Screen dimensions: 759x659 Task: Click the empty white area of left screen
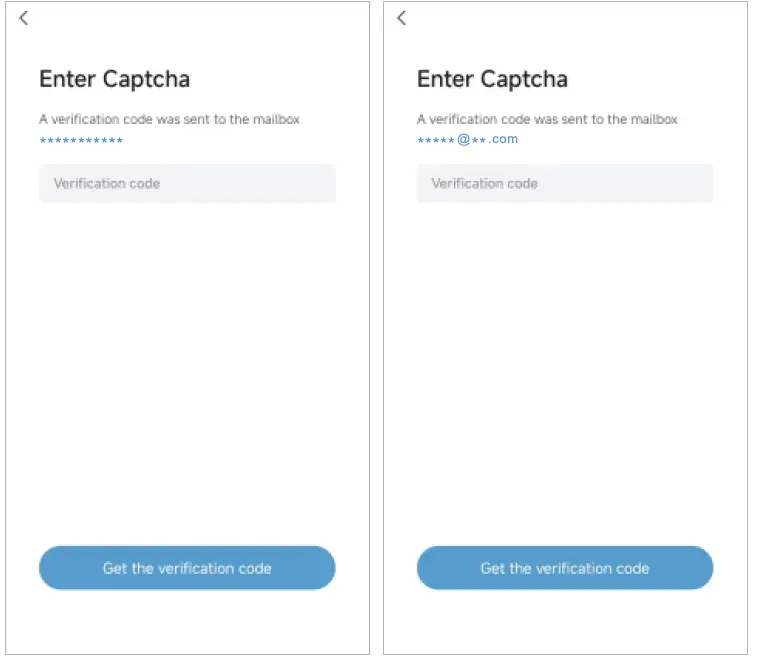[187, 380]
